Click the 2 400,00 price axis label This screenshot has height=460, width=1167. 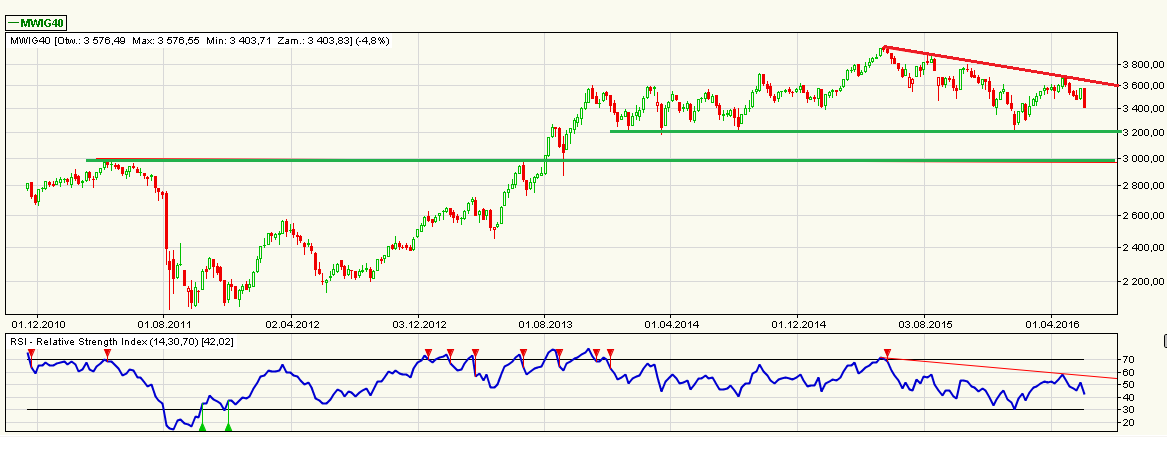[x=1143, y=247]
